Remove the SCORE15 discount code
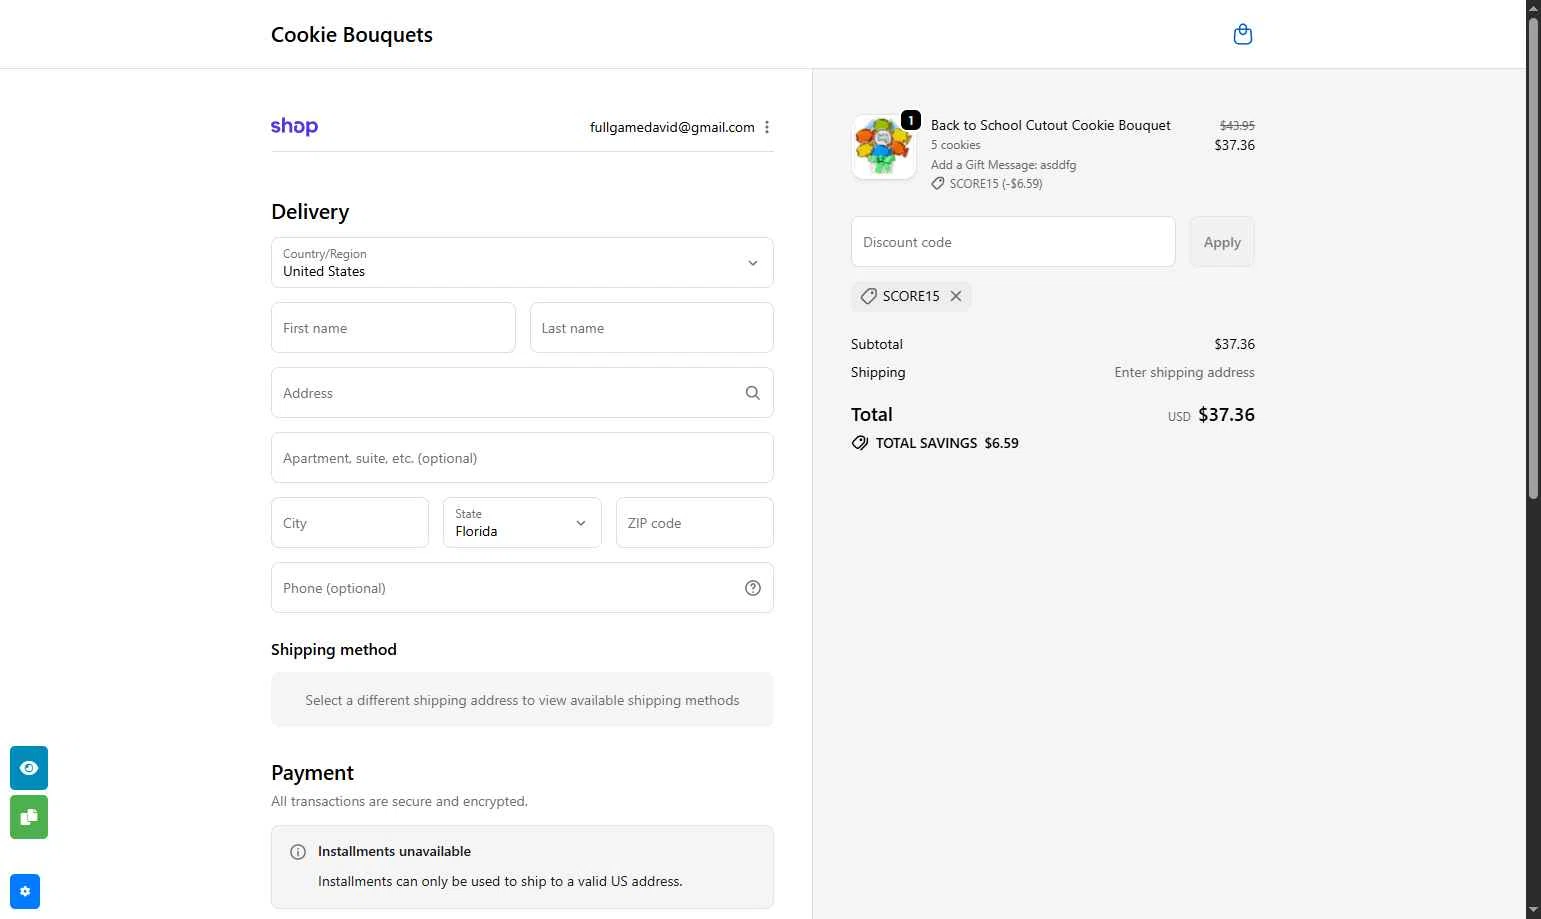The height and width of the screenshot is (919, 1541). click(x=956, y=296)
